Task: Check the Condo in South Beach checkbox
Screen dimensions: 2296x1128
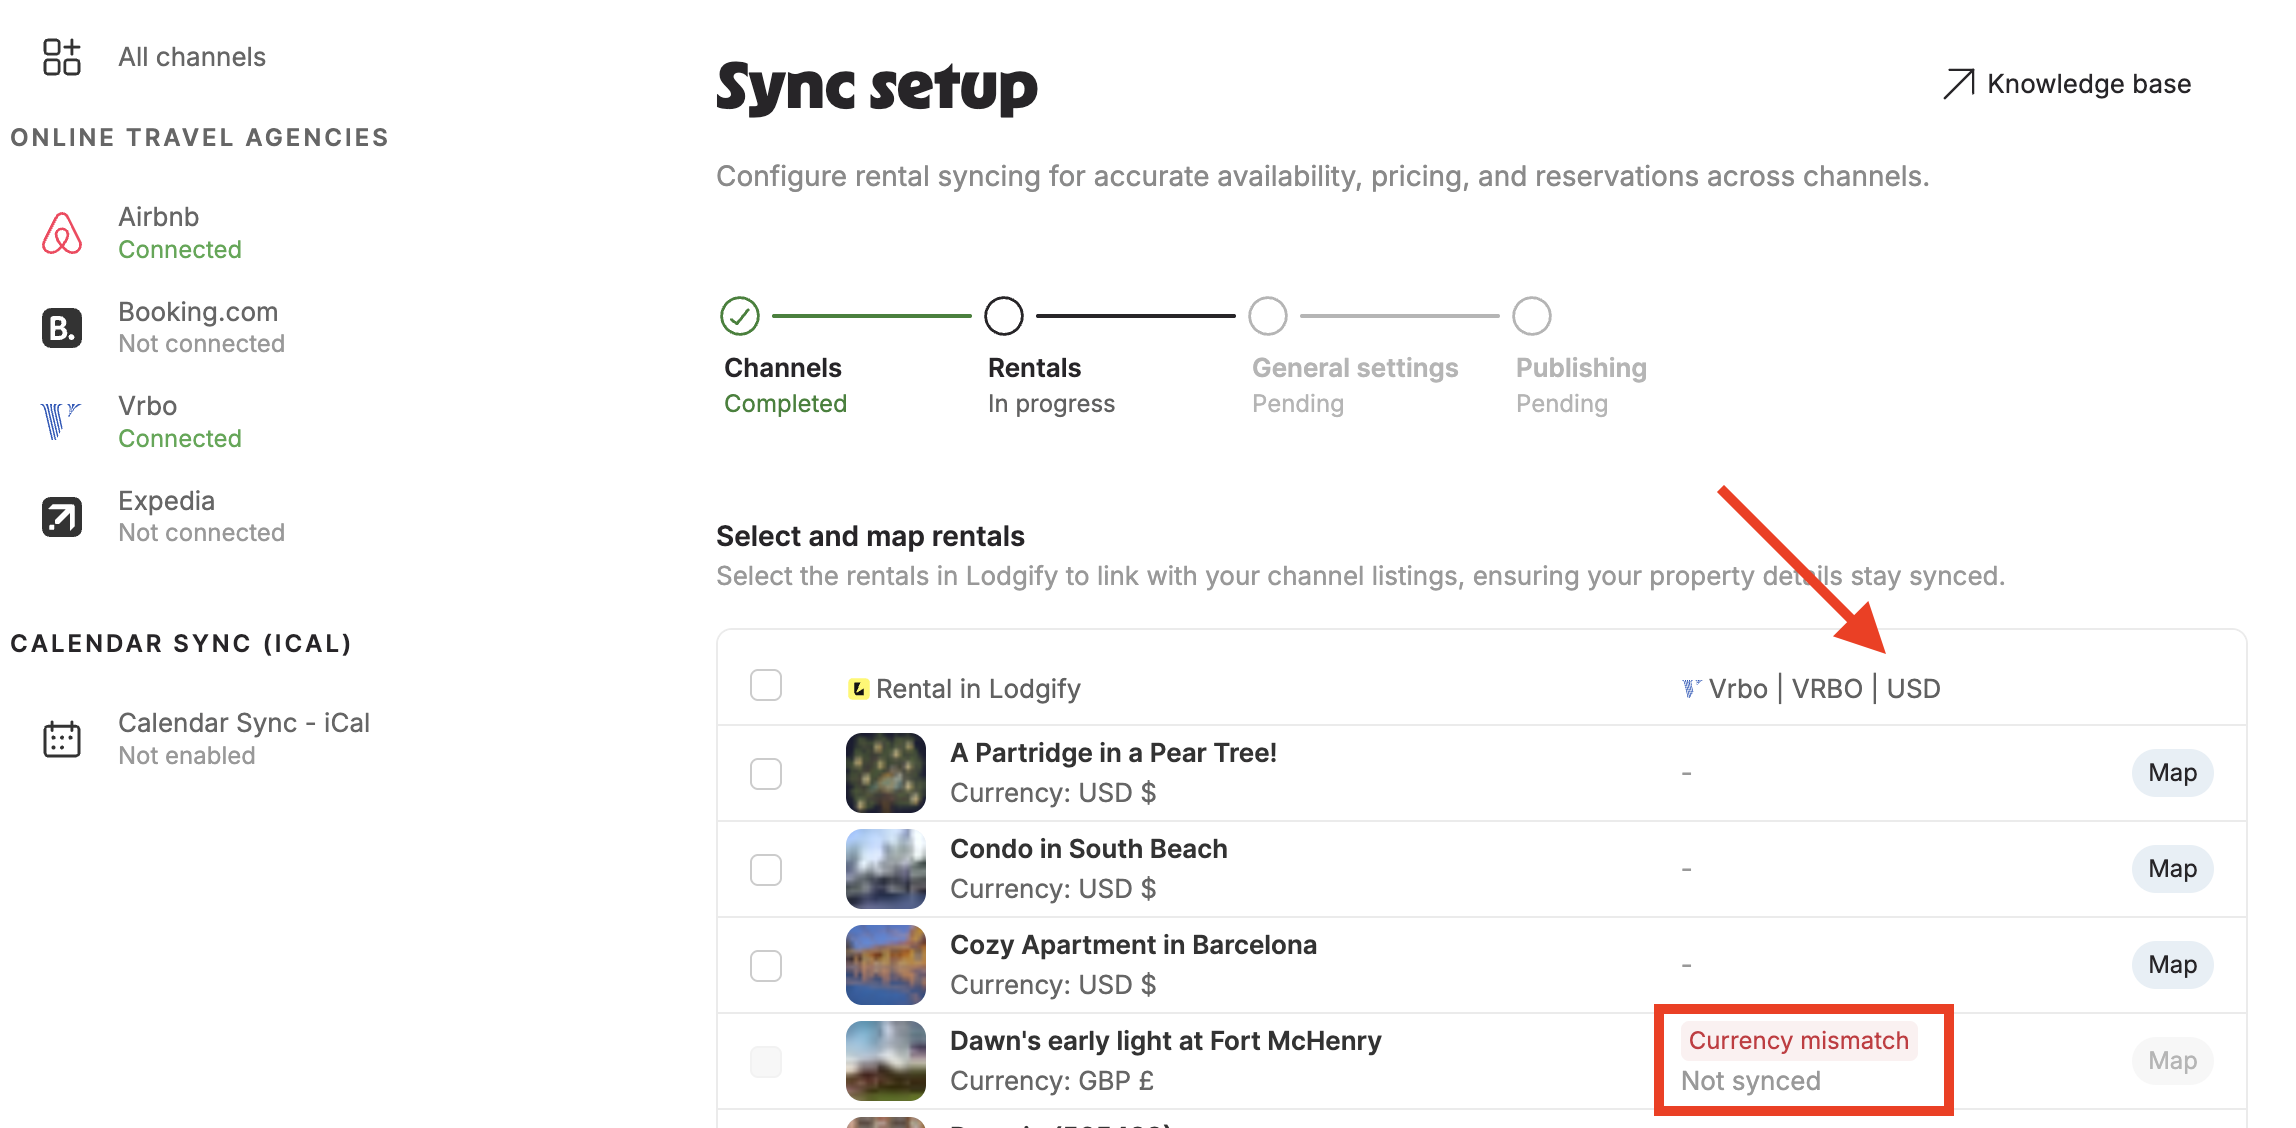Action: point(766,869)
